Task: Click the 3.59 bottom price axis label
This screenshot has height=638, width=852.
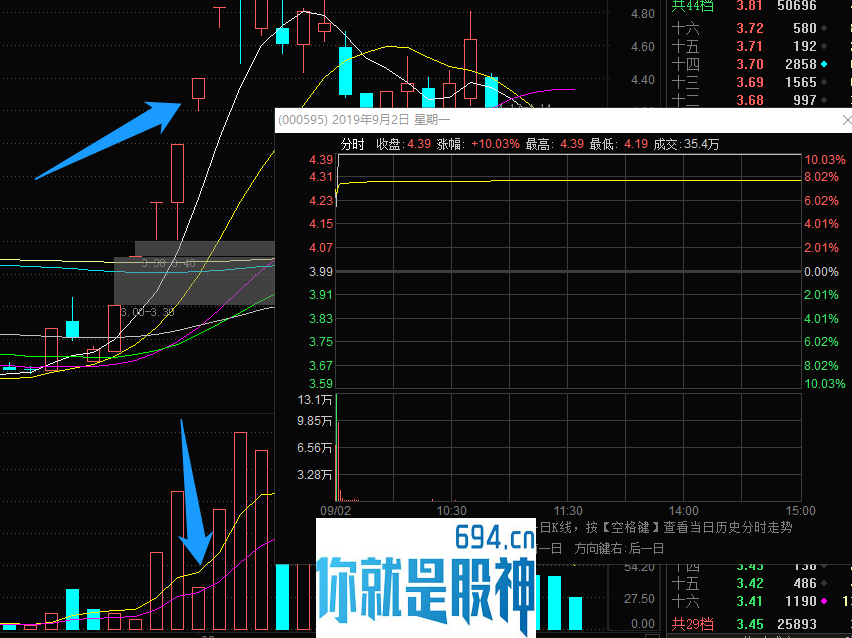Action: point(321,383)
